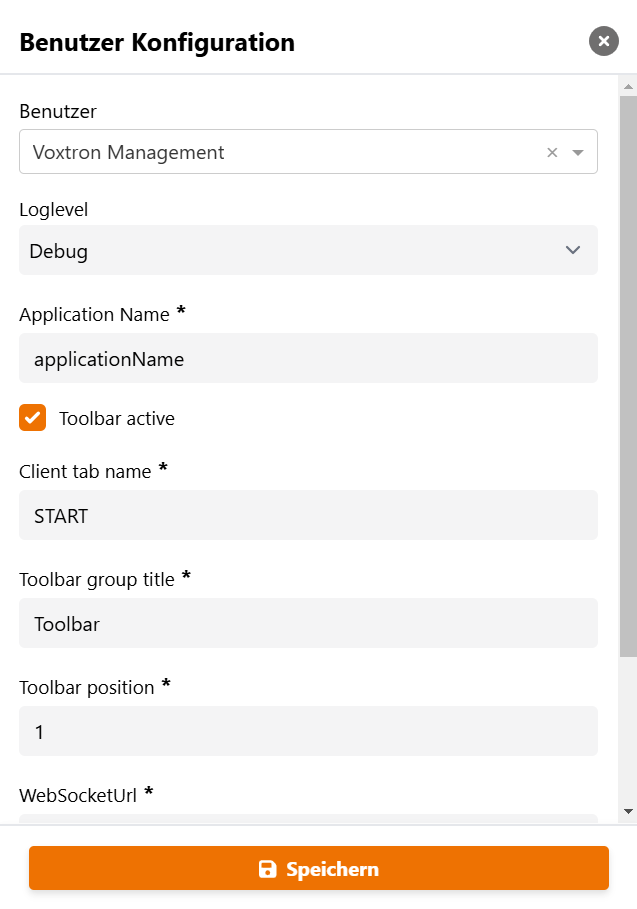This screenshot has height=909, width=637.
Task: Click the Application Name input field
Action: click(308, 358)
